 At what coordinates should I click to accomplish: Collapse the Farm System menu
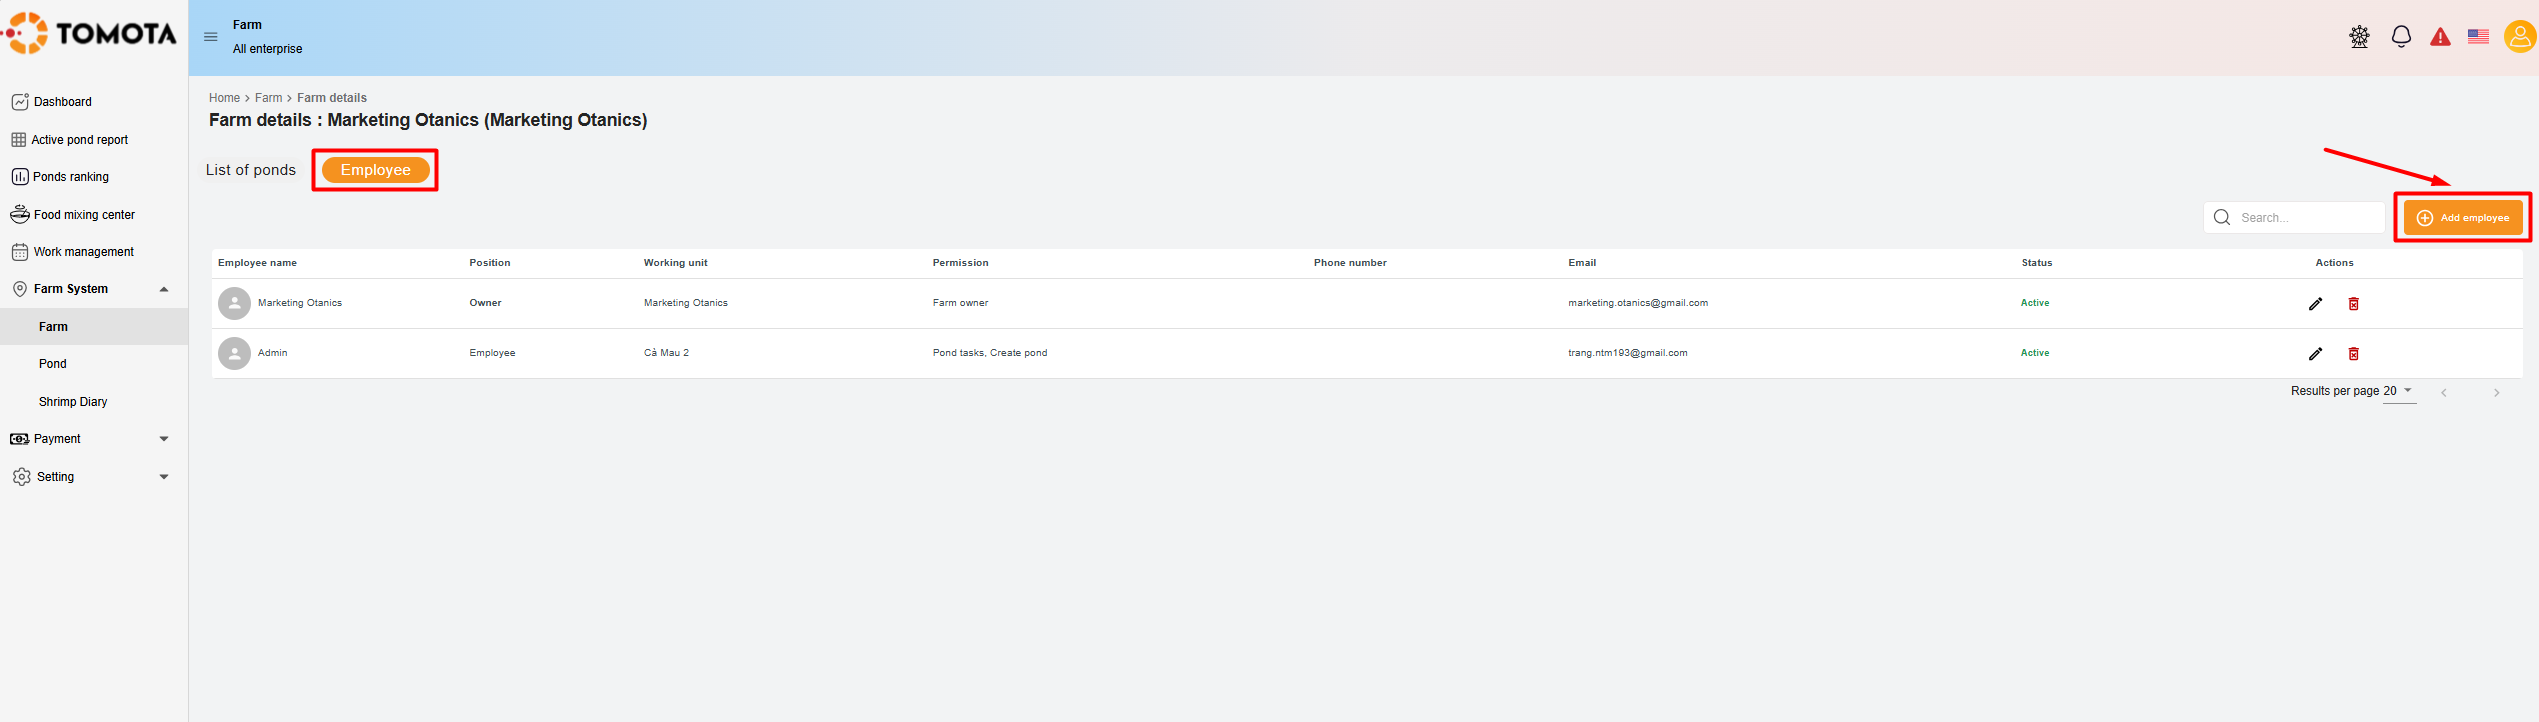[x=164, y=289]
